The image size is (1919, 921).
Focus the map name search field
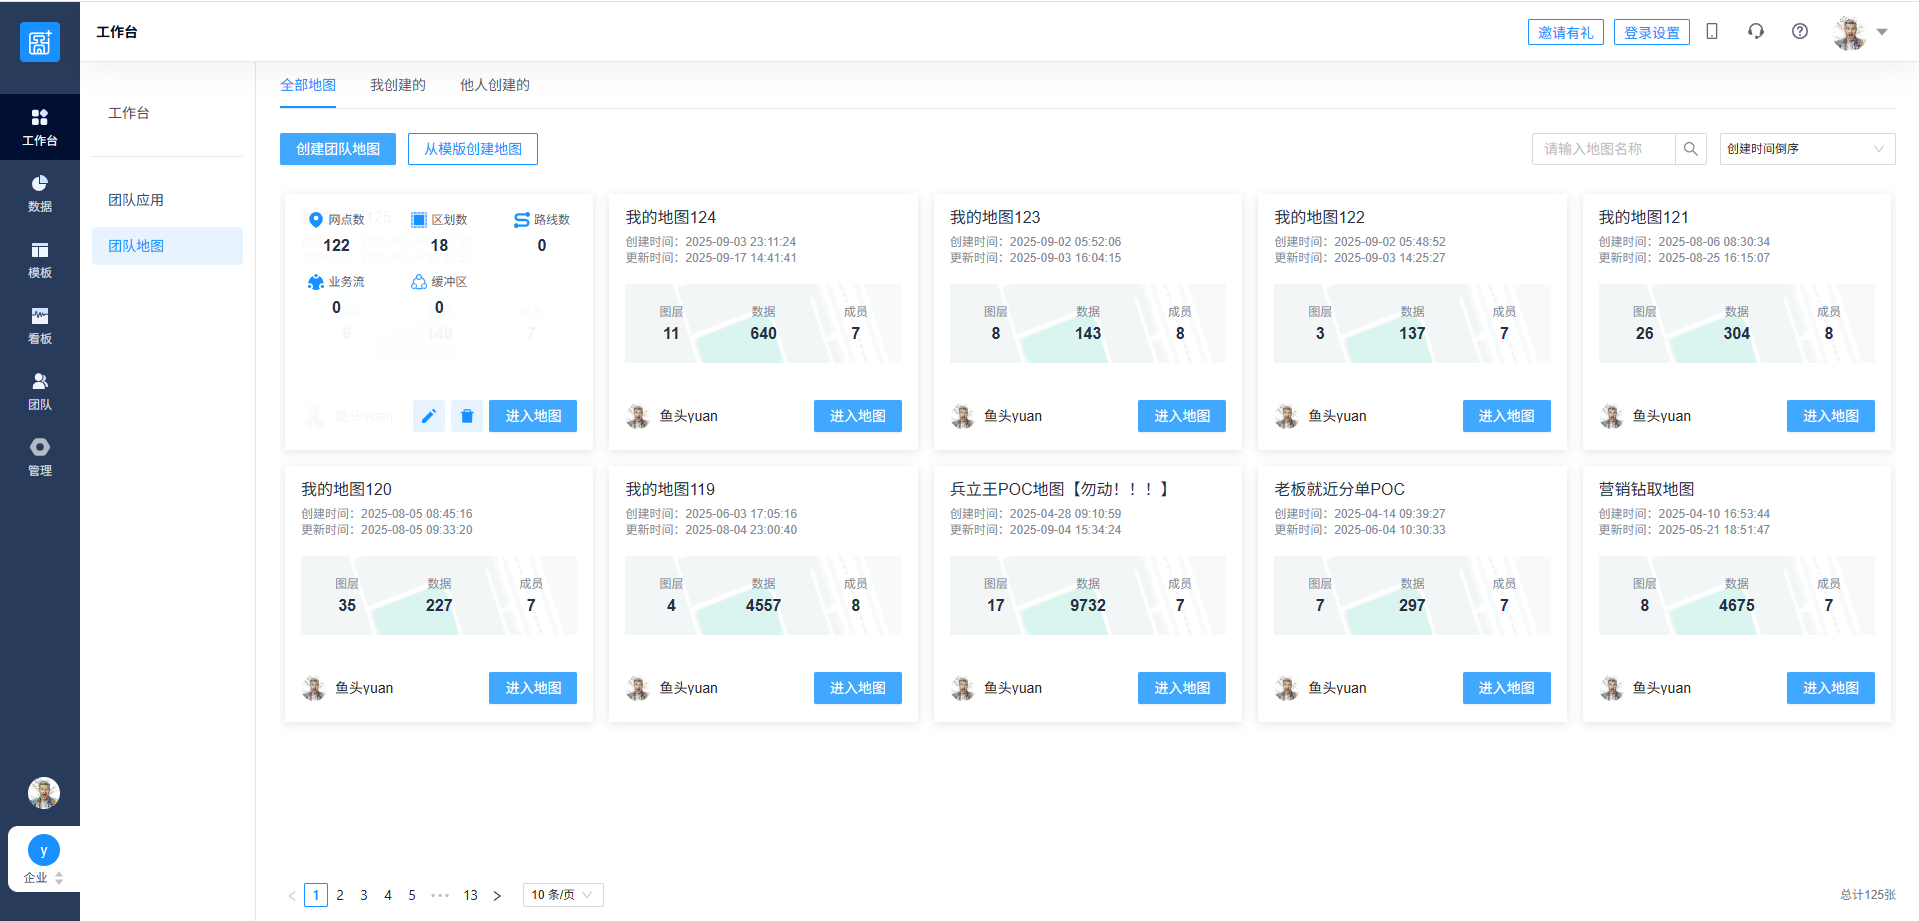(1603, 149)
